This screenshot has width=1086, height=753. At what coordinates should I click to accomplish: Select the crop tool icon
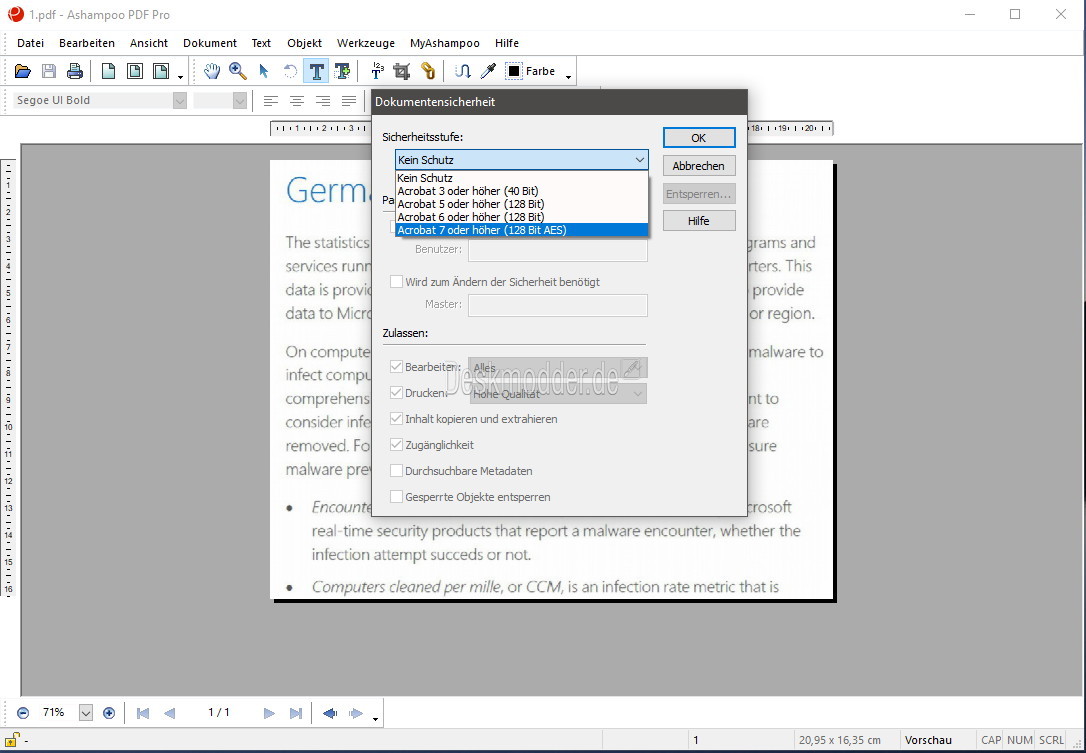click(x=402, y=71)
